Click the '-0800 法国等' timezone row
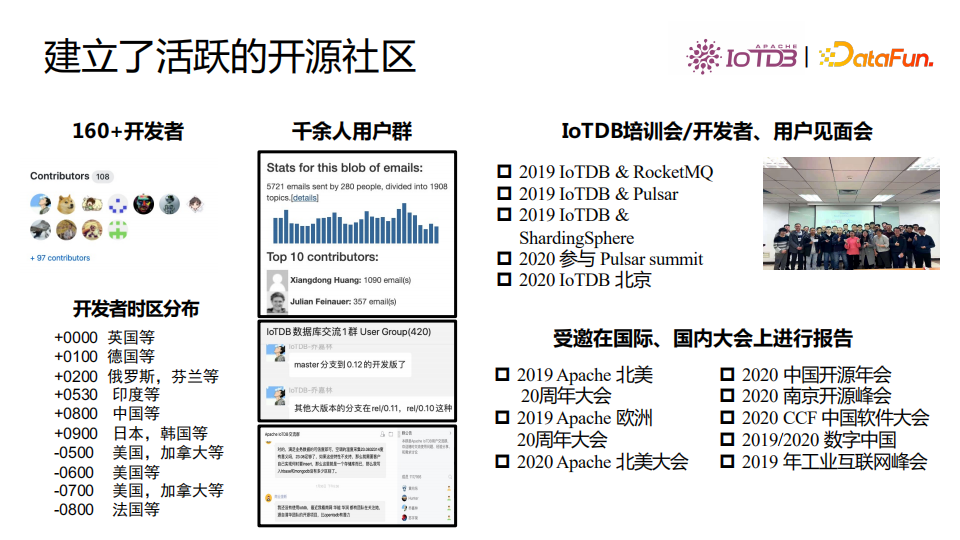The image size is (960, 540). (x=107, y=509)
